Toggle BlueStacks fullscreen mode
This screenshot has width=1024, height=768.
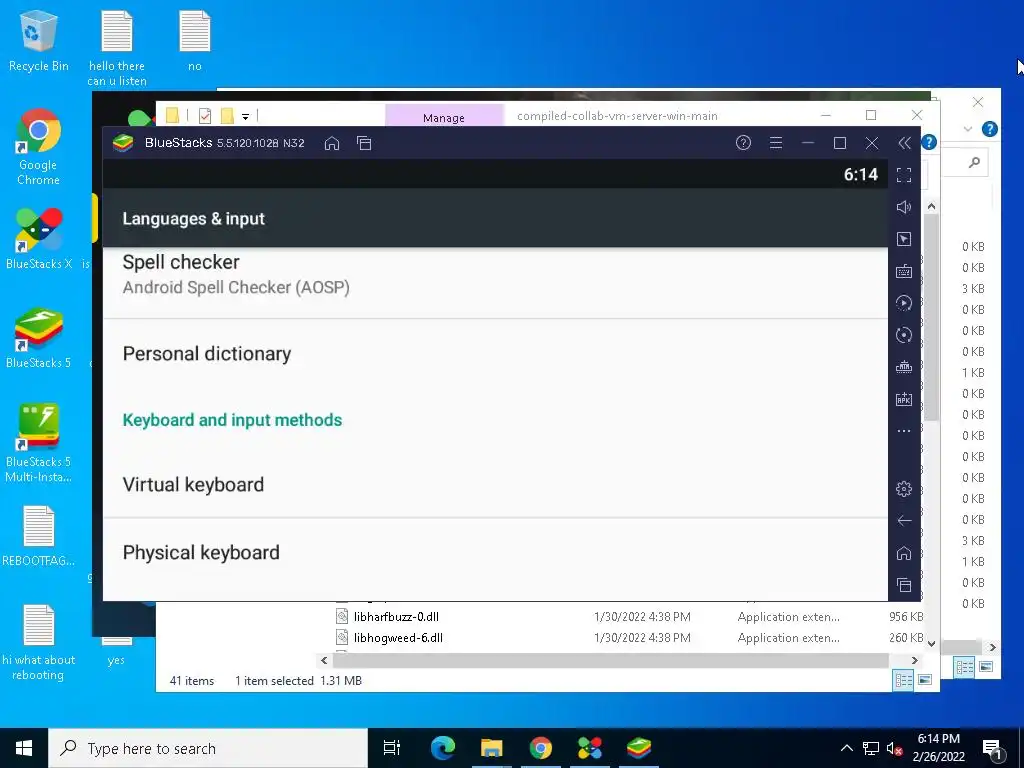tap(904, 175)
